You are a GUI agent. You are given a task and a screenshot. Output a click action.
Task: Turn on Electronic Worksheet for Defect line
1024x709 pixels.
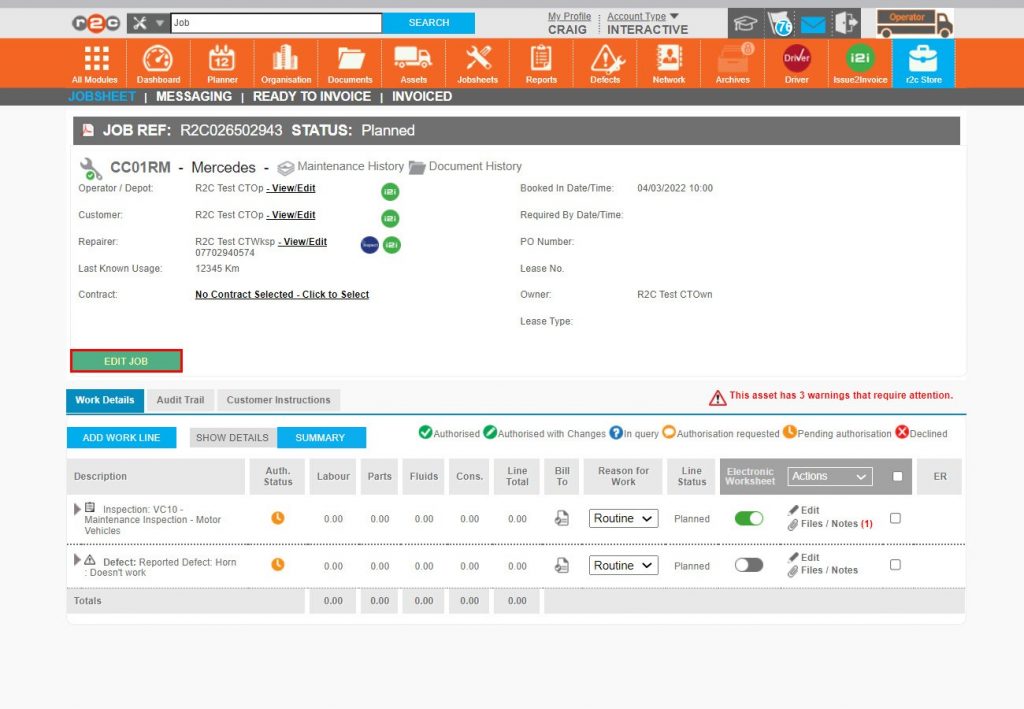[x=749, y=565]
